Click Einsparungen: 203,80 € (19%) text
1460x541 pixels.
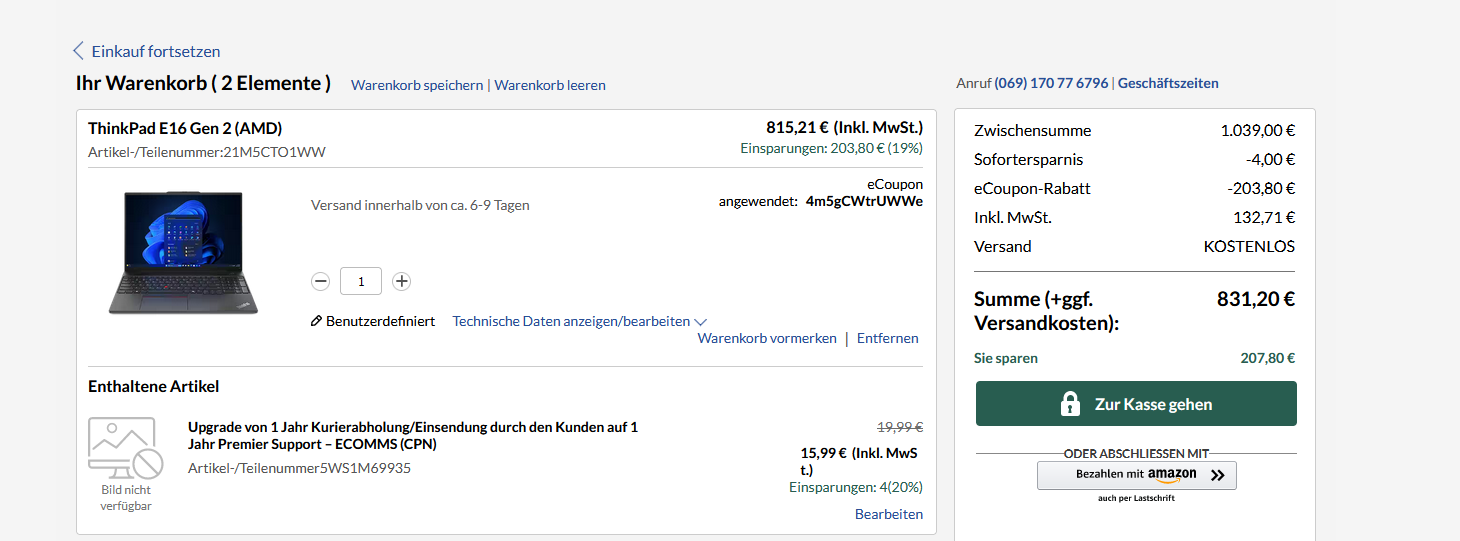tap(832, 148)
